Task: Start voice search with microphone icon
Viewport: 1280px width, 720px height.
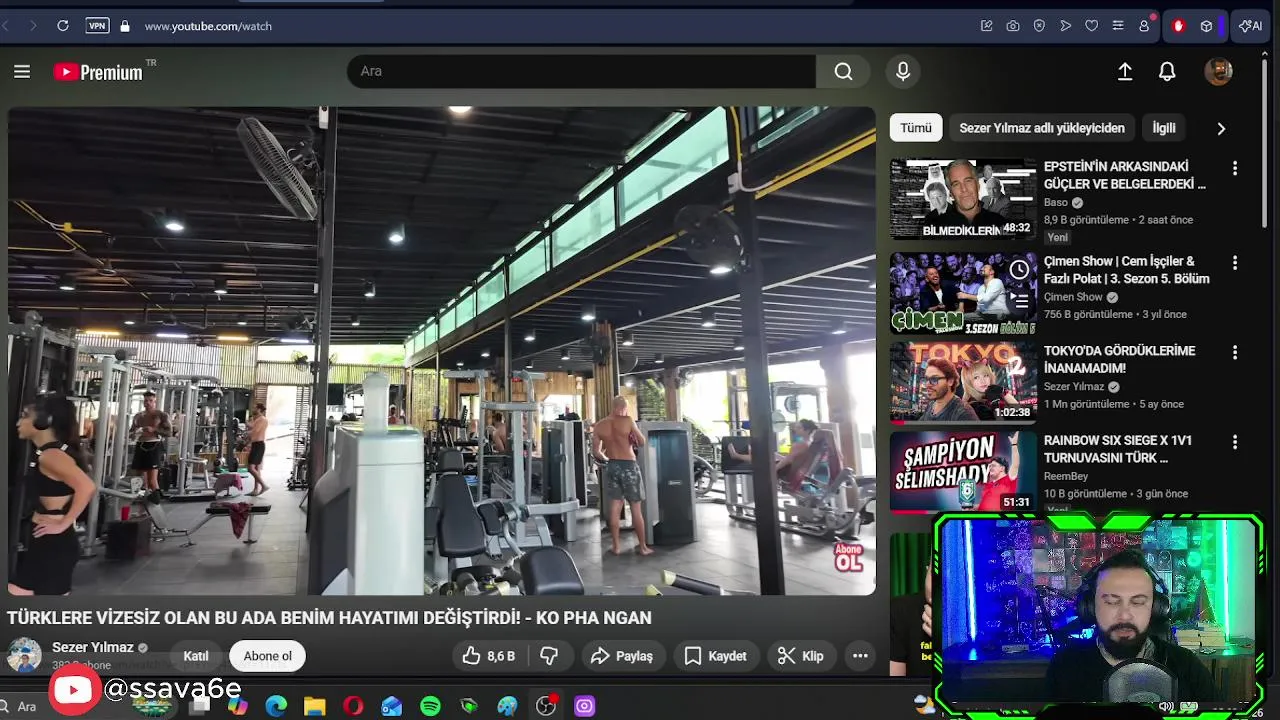Action: [903, 71]
